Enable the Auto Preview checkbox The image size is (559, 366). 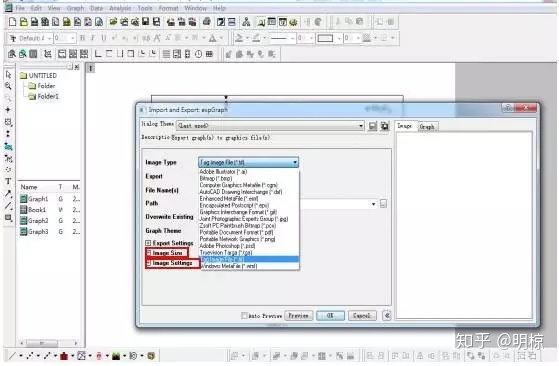tap(244, 315)
